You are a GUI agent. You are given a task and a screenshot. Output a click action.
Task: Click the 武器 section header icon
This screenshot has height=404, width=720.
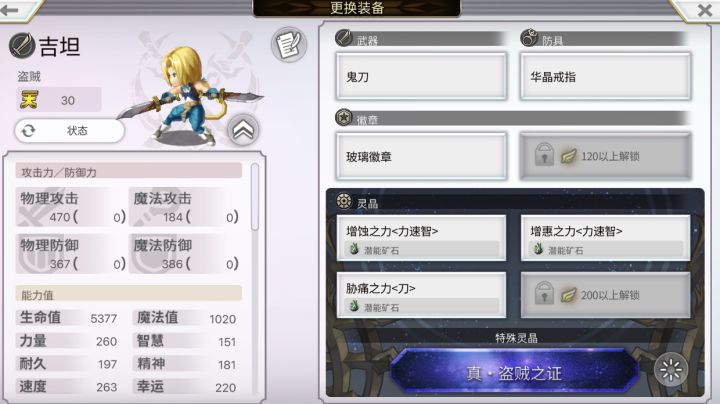(x=343, y=38)
